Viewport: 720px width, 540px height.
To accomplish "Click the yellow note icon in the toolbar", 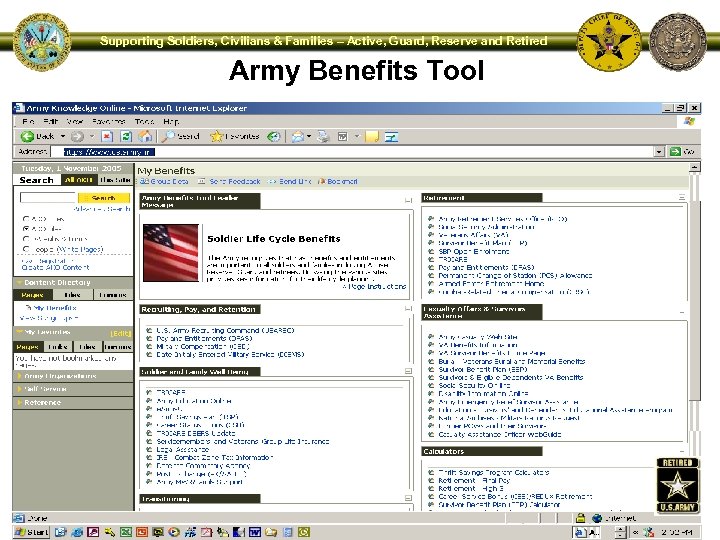I will pyautogui.click(x=372, y=136).
